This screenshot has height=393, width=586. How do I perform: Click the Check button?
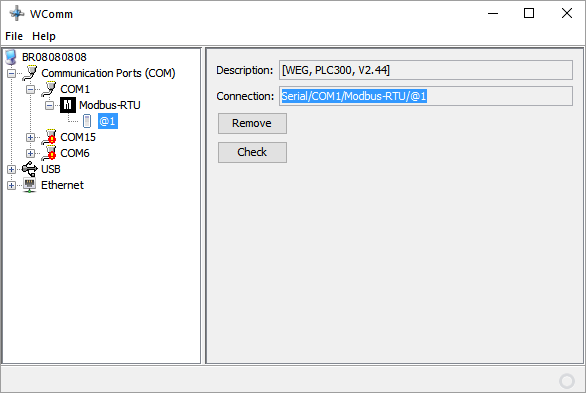click(252, 152)
